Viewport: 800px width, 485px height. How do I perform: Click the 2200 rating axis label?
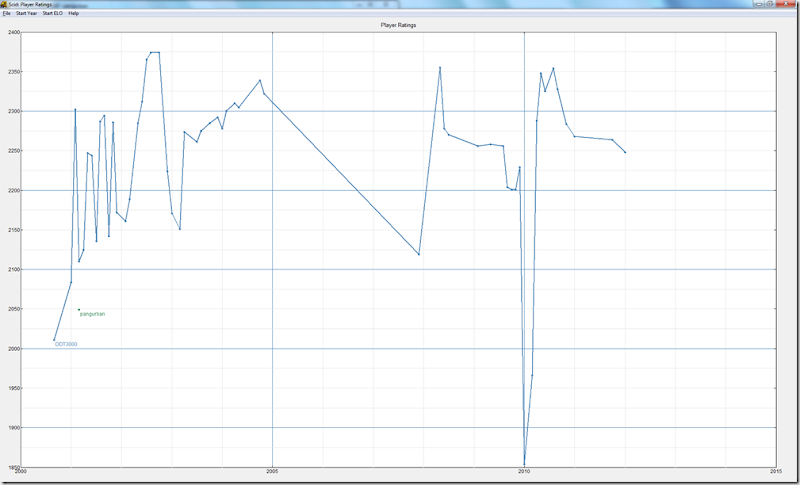[14, 190]
